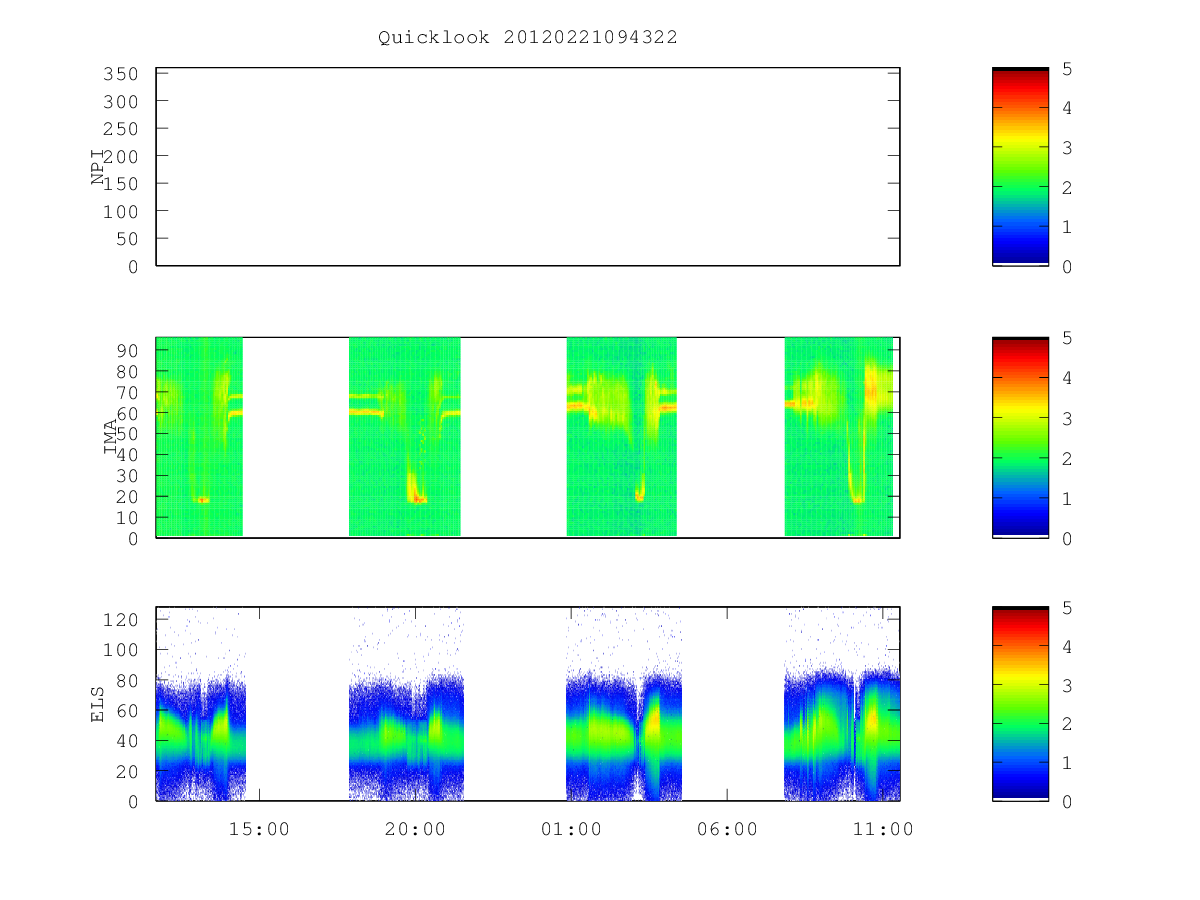Viewport: 1200px width, 900px height.
Task: Click the 10 tick on IMA axis
Action: click(x=127, y=518)
